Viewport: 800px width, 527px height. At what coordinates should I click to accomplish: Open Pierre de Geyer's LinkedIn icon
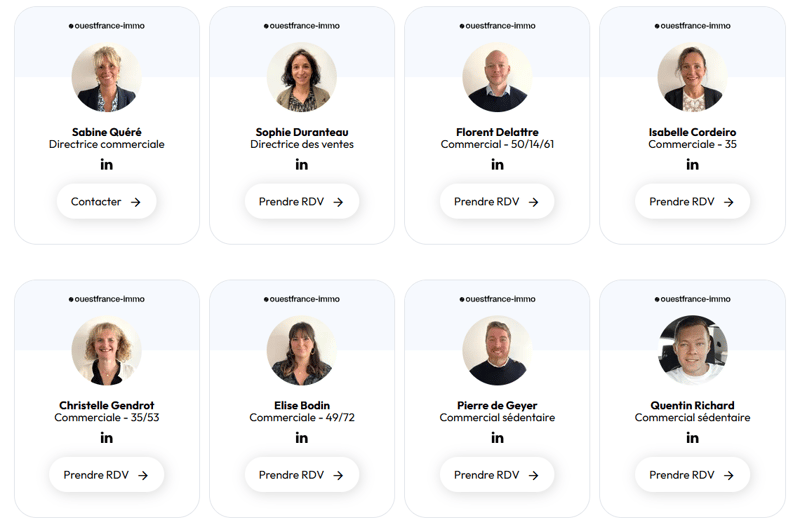[497, 438]
